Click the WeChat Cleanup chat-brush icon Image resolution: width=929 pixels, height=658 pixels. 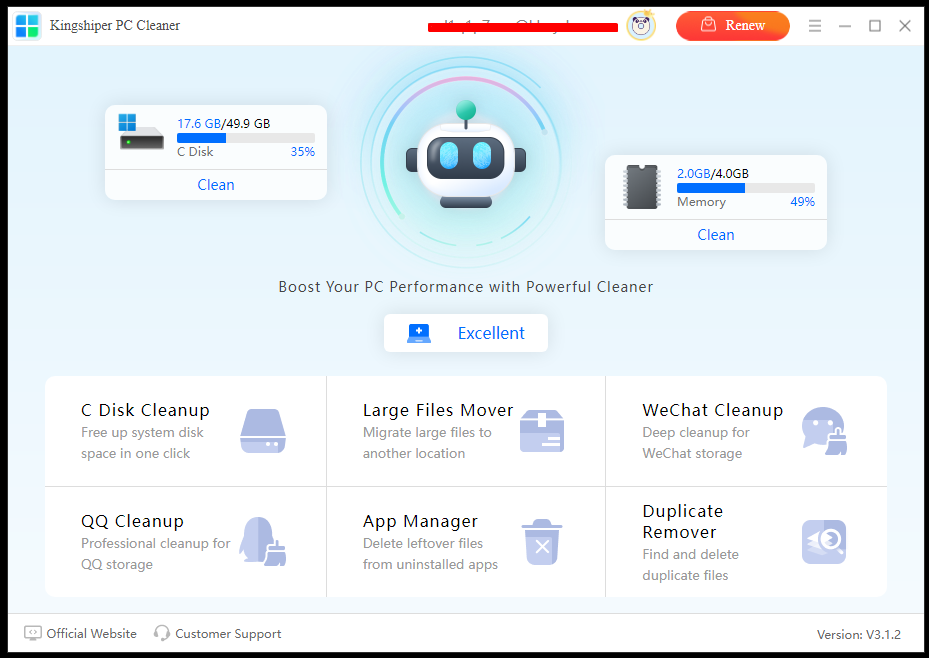point(824,431)
